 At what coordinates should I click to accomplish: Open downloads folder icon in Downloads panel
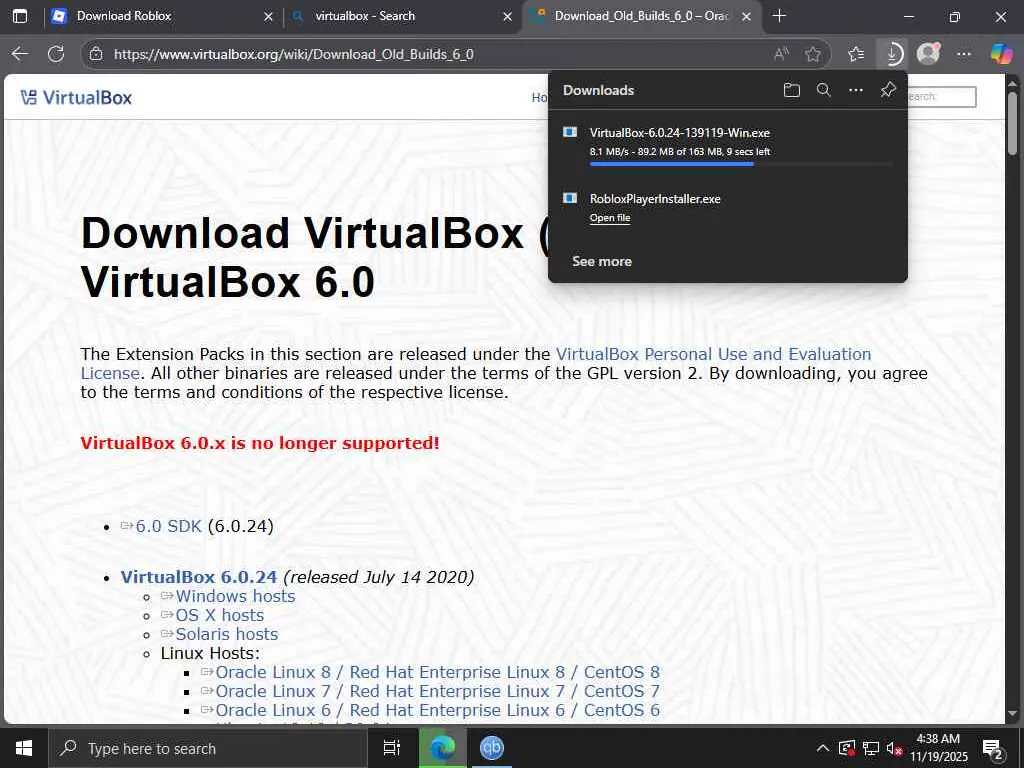click(x=792, y=90)
